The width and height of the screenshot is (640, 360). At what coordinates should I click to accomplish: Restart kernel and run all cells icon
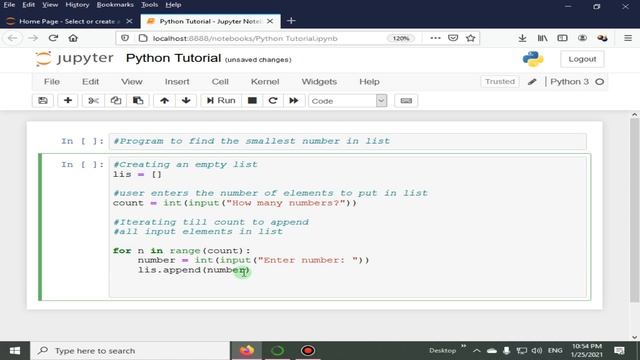[294, 101]
